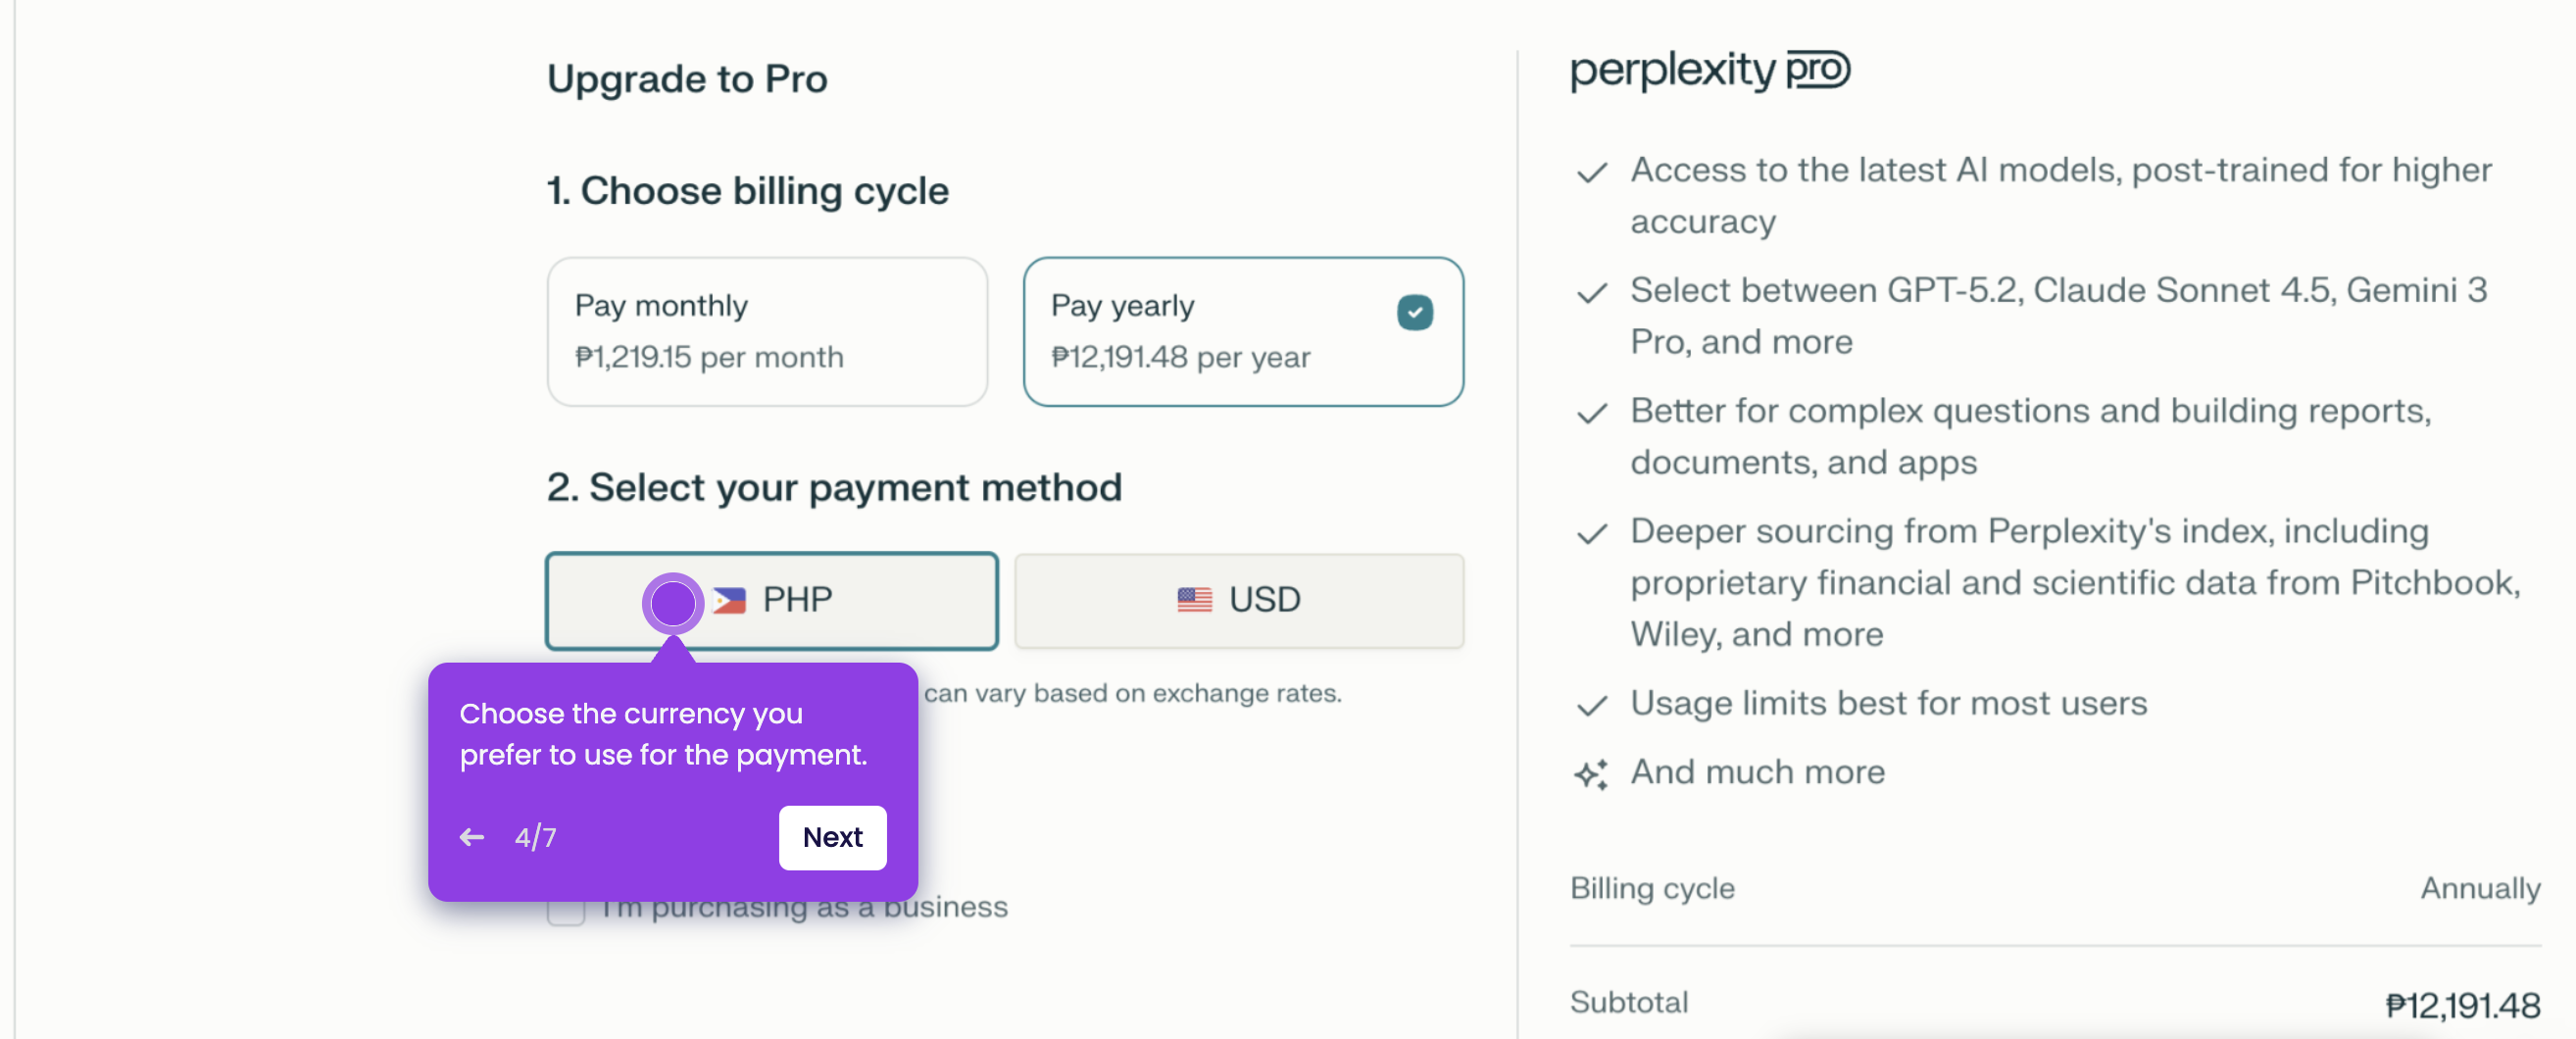This screenshot has height=1039, width=2576.
Task: Click the selected checkmark on Pay yearly
Action: pyautogui.click(x=1414, y=312)
